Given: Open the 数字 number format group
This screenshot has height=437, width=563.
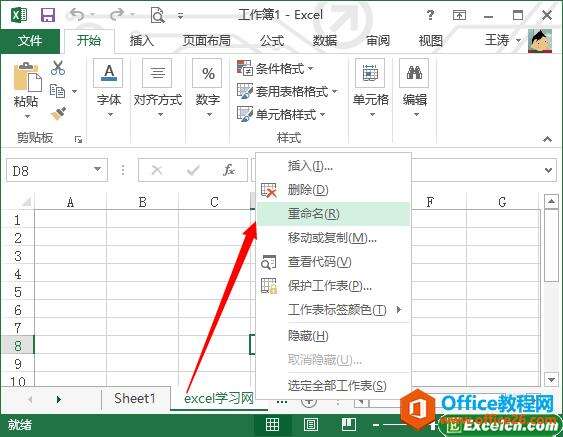Looking at the screenshot, I should click(x=208, y=89).
